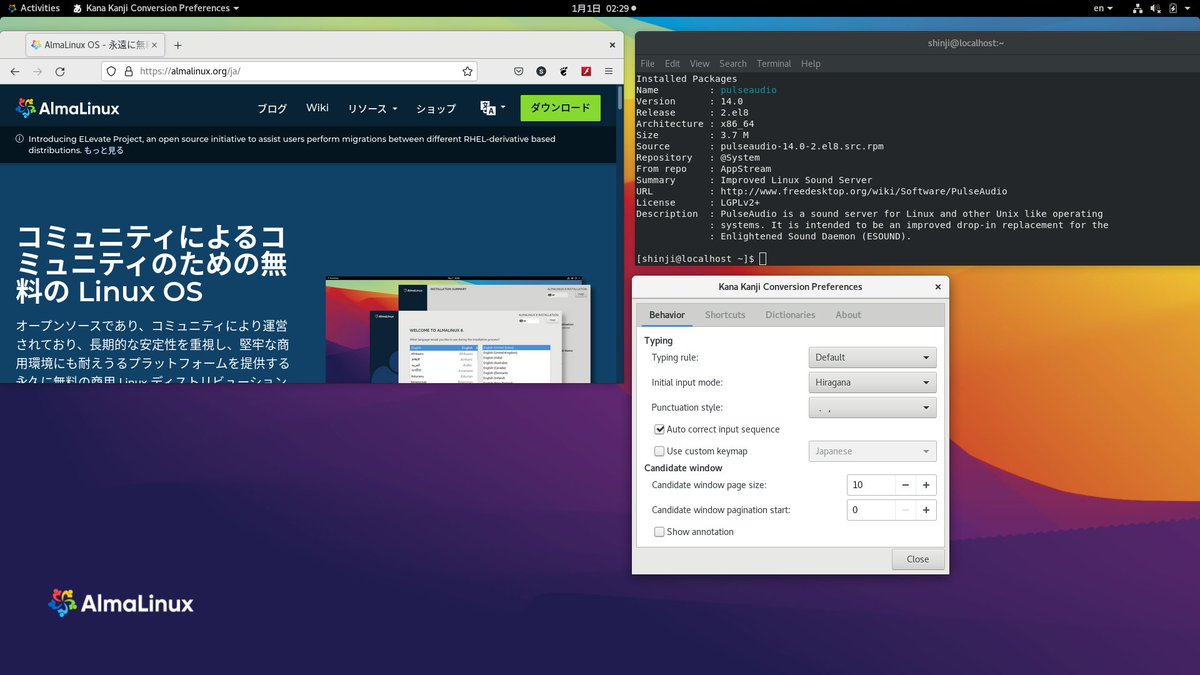Viewport: 1200px width, 675px height.
Task: Click the freedesktop PulseAudio URL in terminal
Action: 864,191
